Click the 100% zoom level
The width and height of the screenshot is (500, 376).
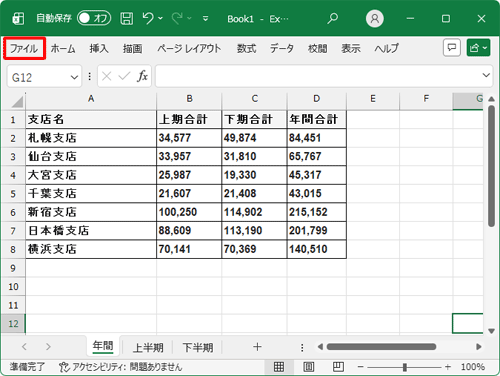(x=473, y=367)
